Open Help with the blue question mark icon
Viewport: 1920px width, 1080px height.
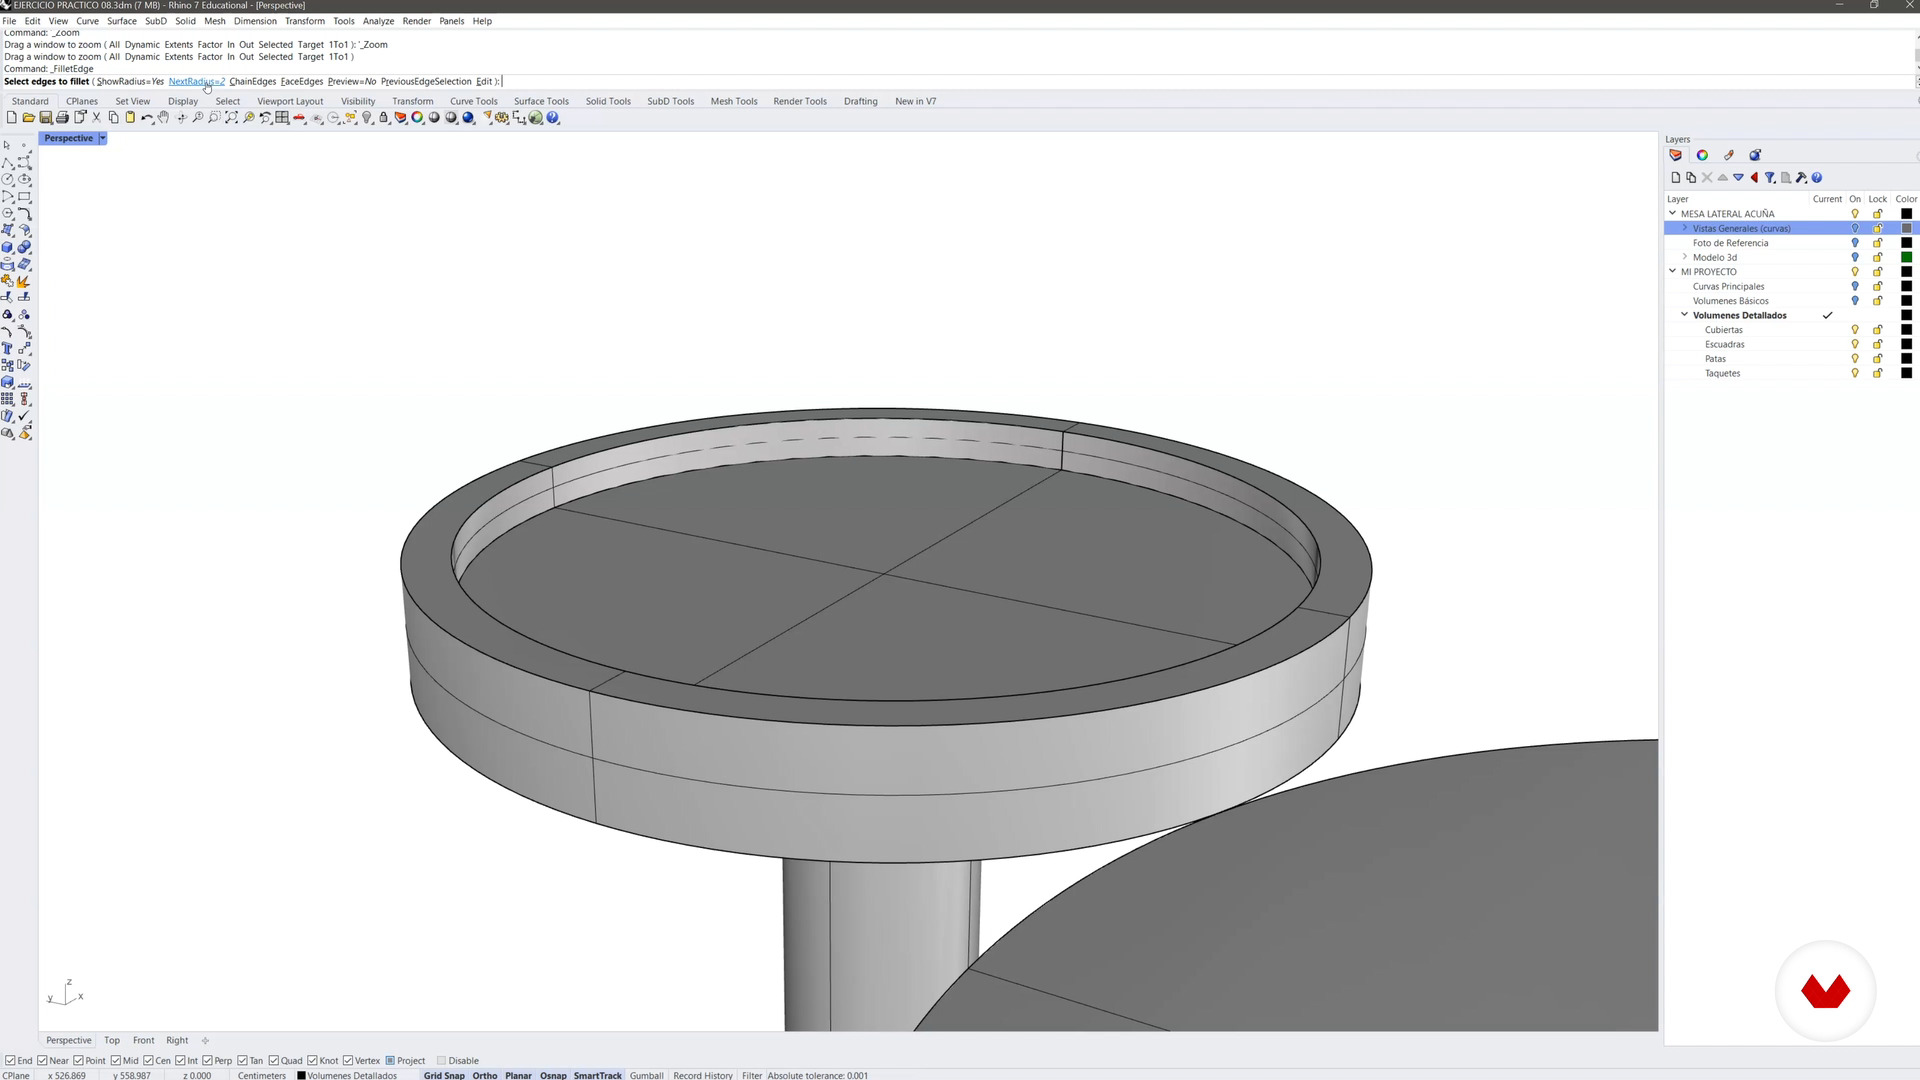(553, 118)
